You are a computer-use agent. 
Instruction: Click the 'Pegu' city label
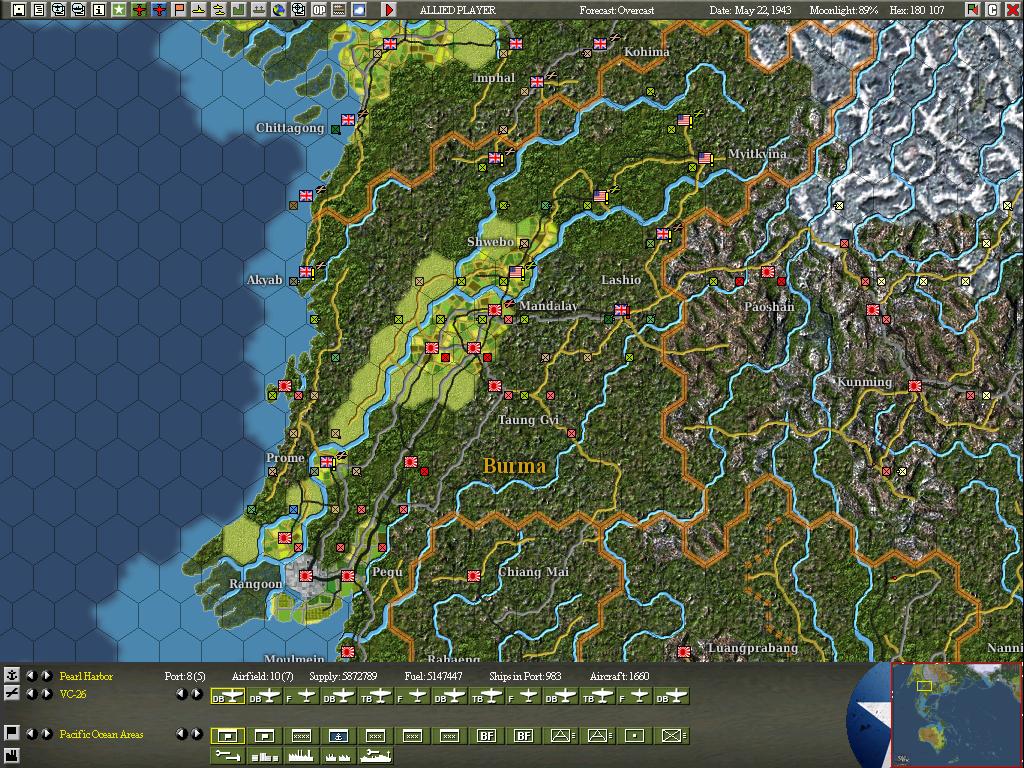[387, 572]
